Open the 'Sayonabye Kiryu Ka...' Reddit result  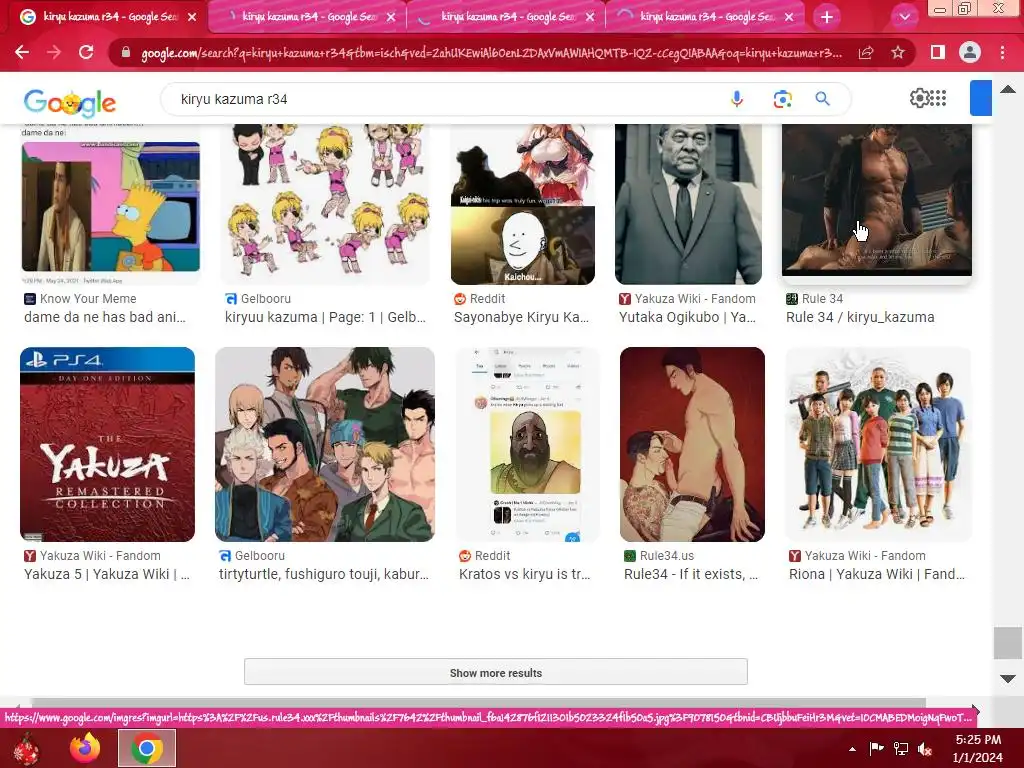tap(521, 317)
